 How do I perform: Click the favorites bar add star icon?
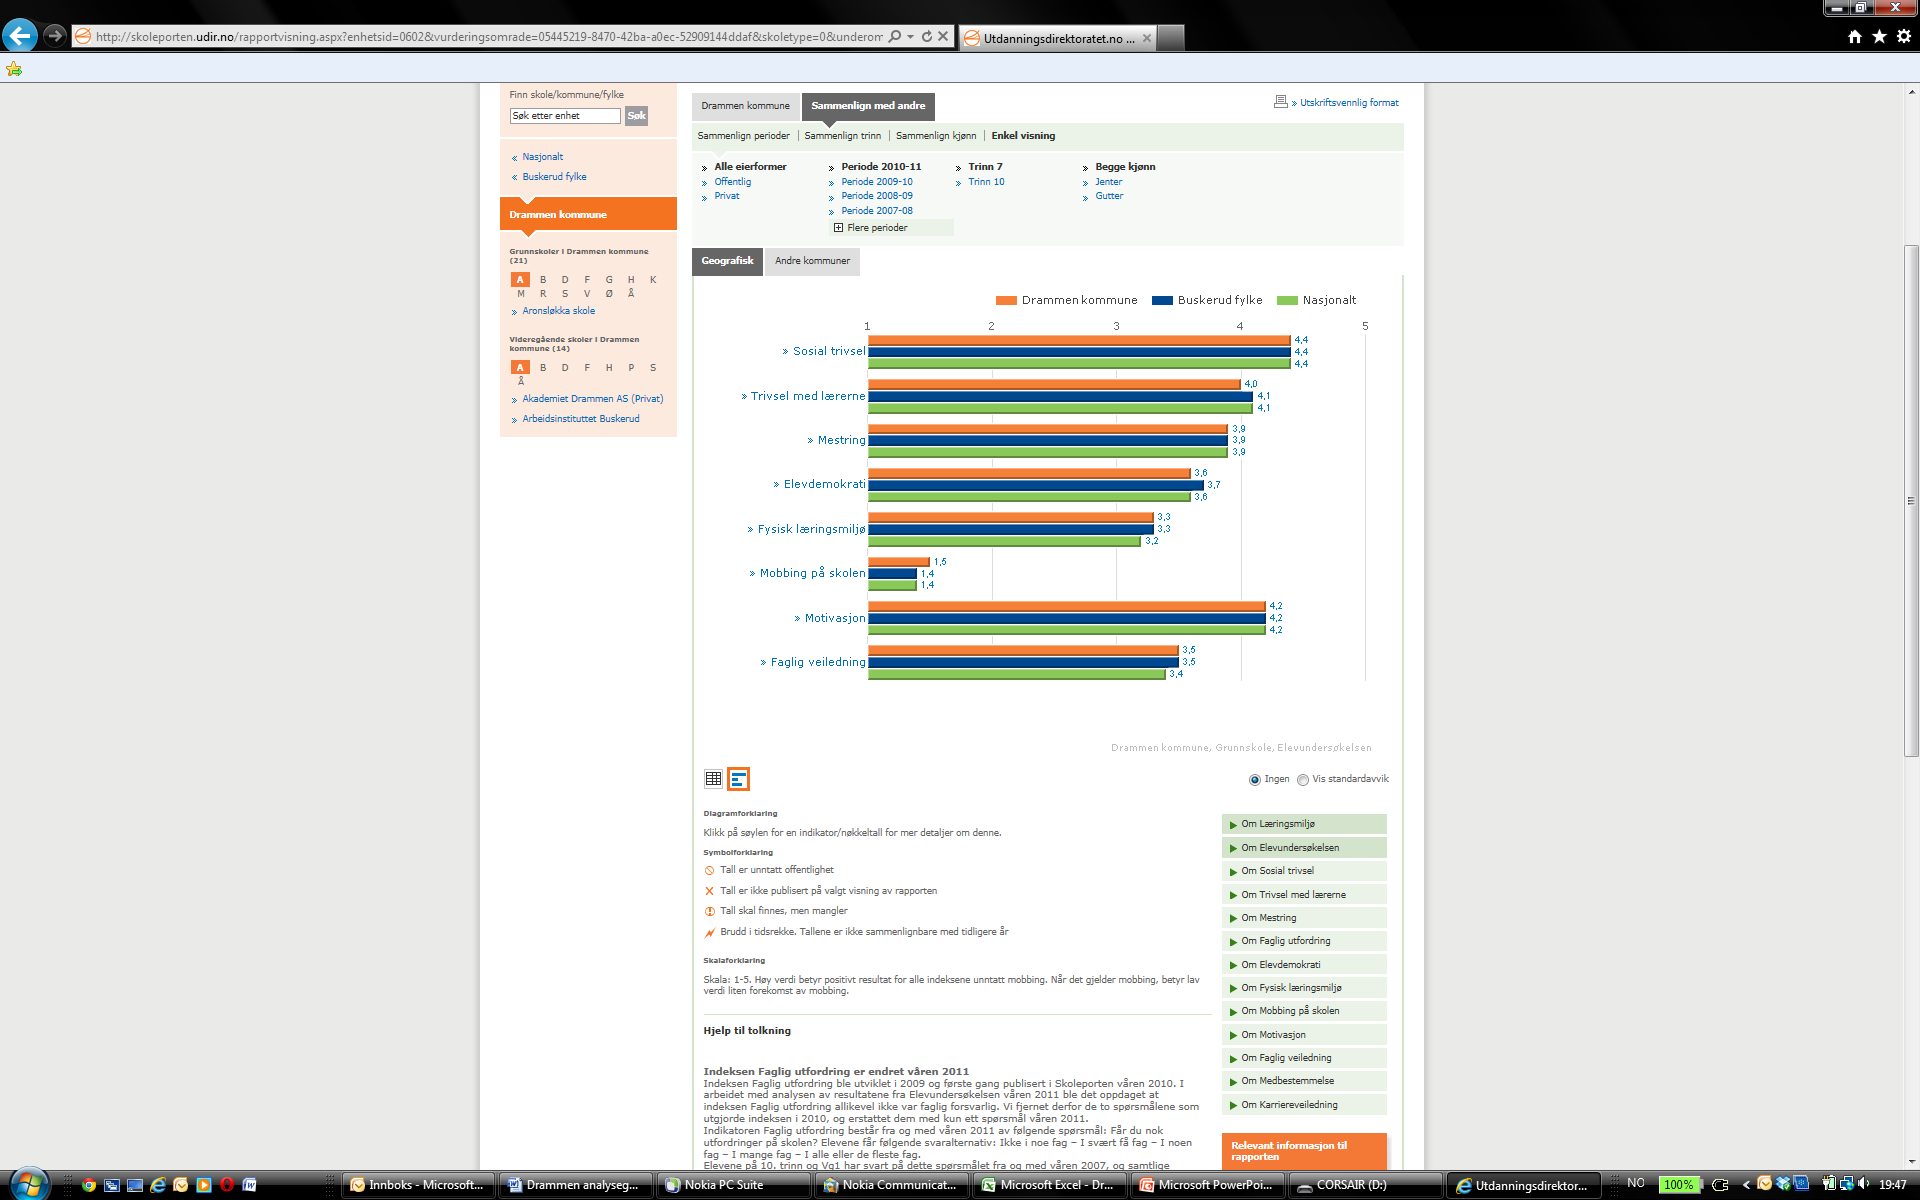[14, 69]
